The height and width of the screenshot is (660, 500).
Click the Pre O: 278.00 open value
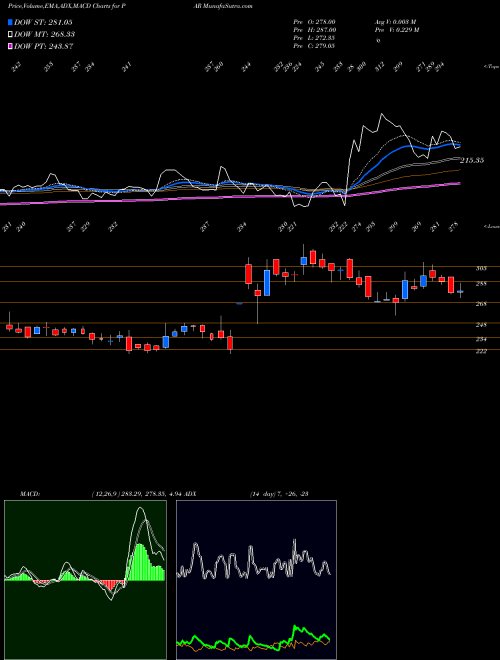[x=314, y=22]
